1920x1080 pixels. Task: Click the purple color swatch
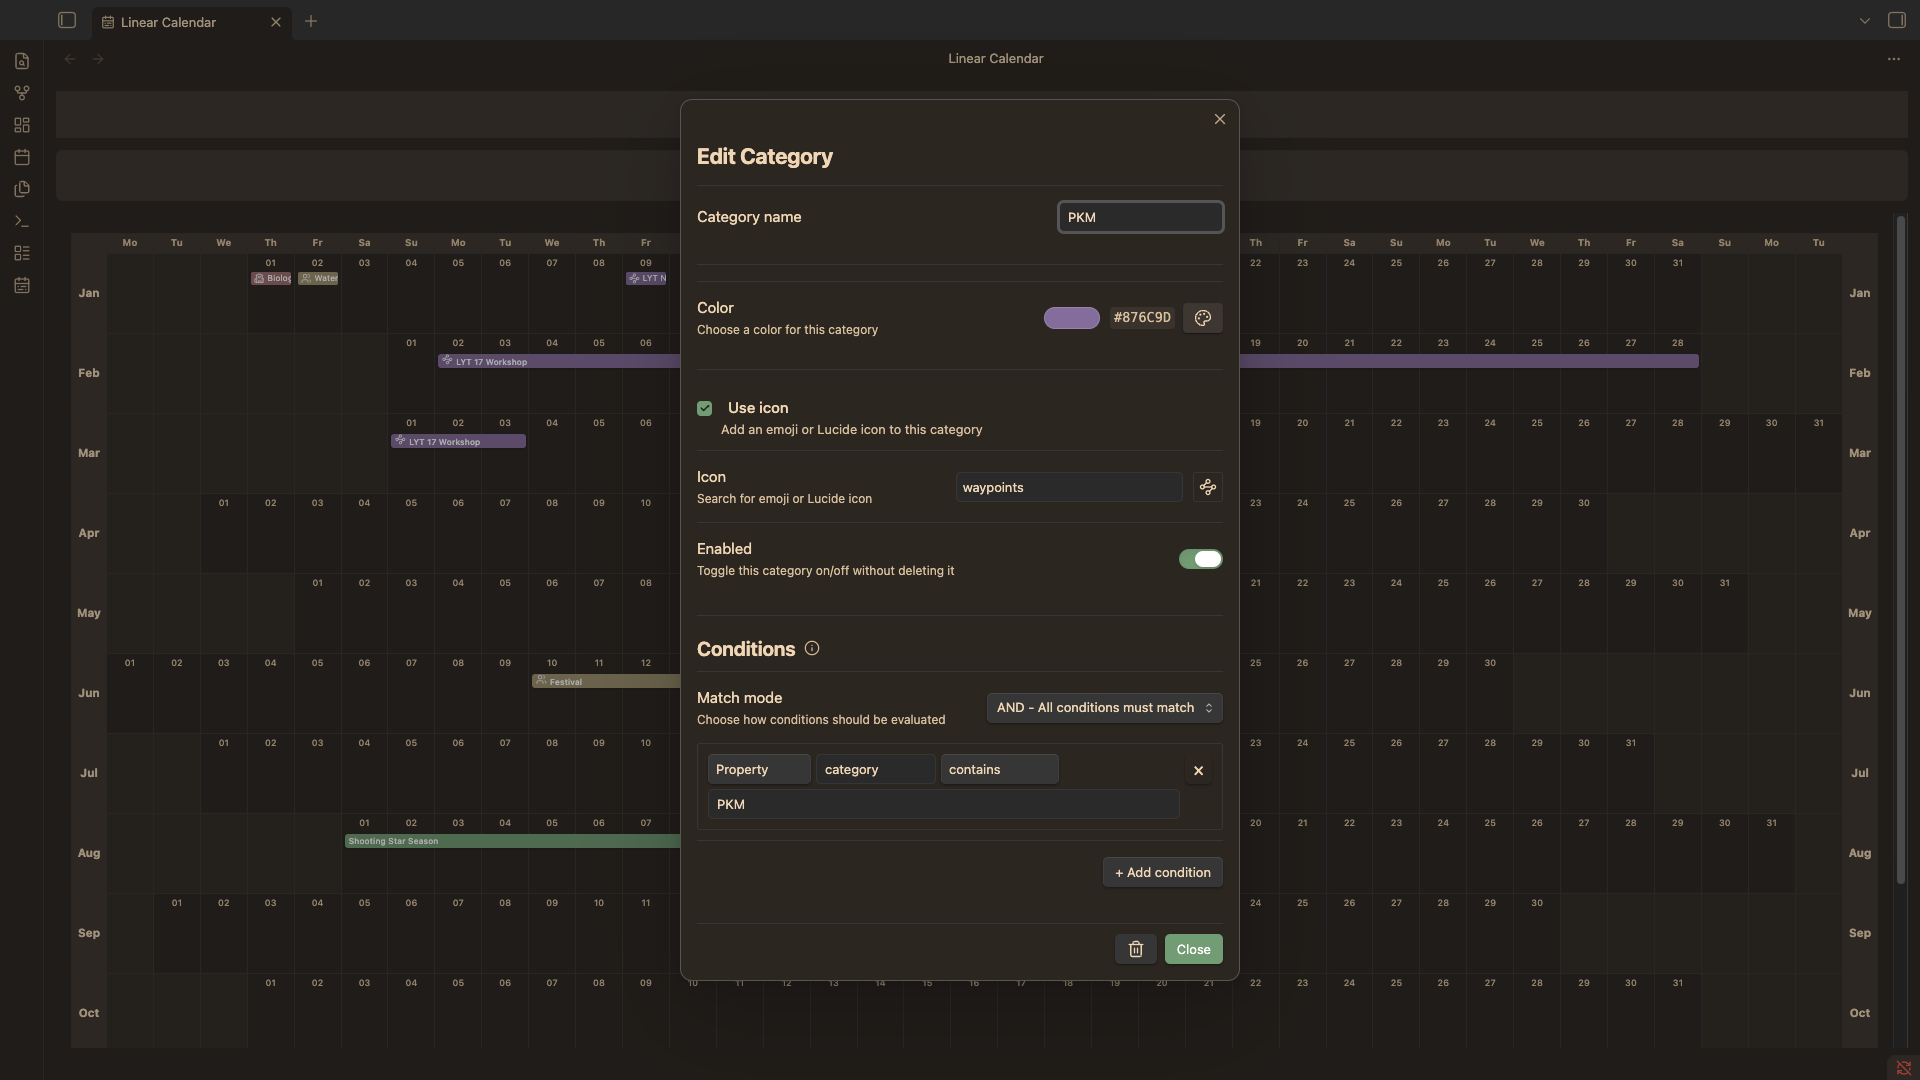coord(1071,318)
